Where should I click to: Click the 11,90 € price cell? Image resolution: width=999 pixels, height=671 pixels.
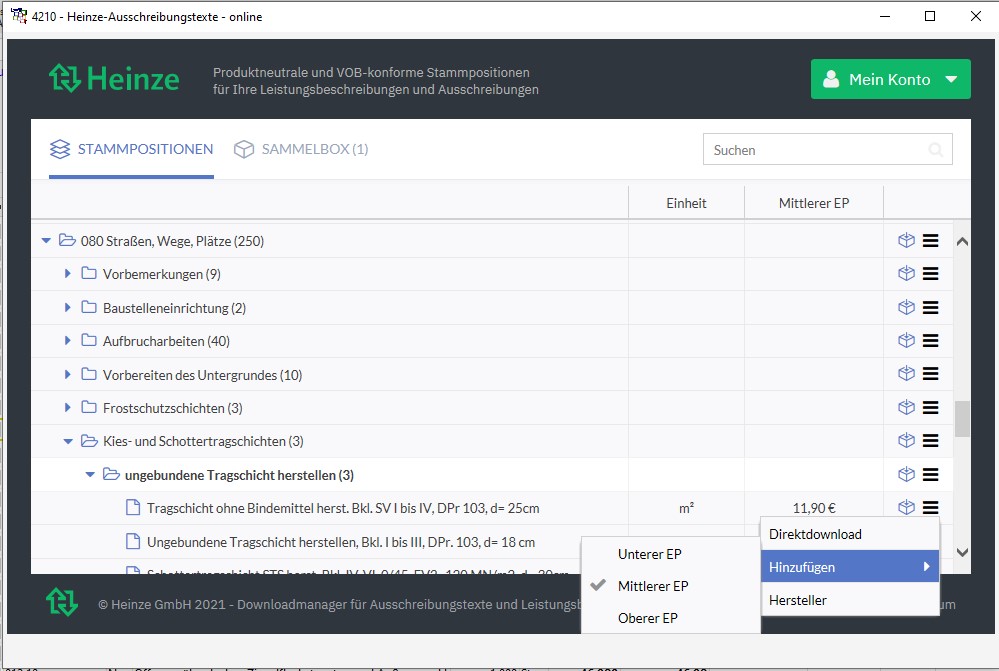pos(814,509)
